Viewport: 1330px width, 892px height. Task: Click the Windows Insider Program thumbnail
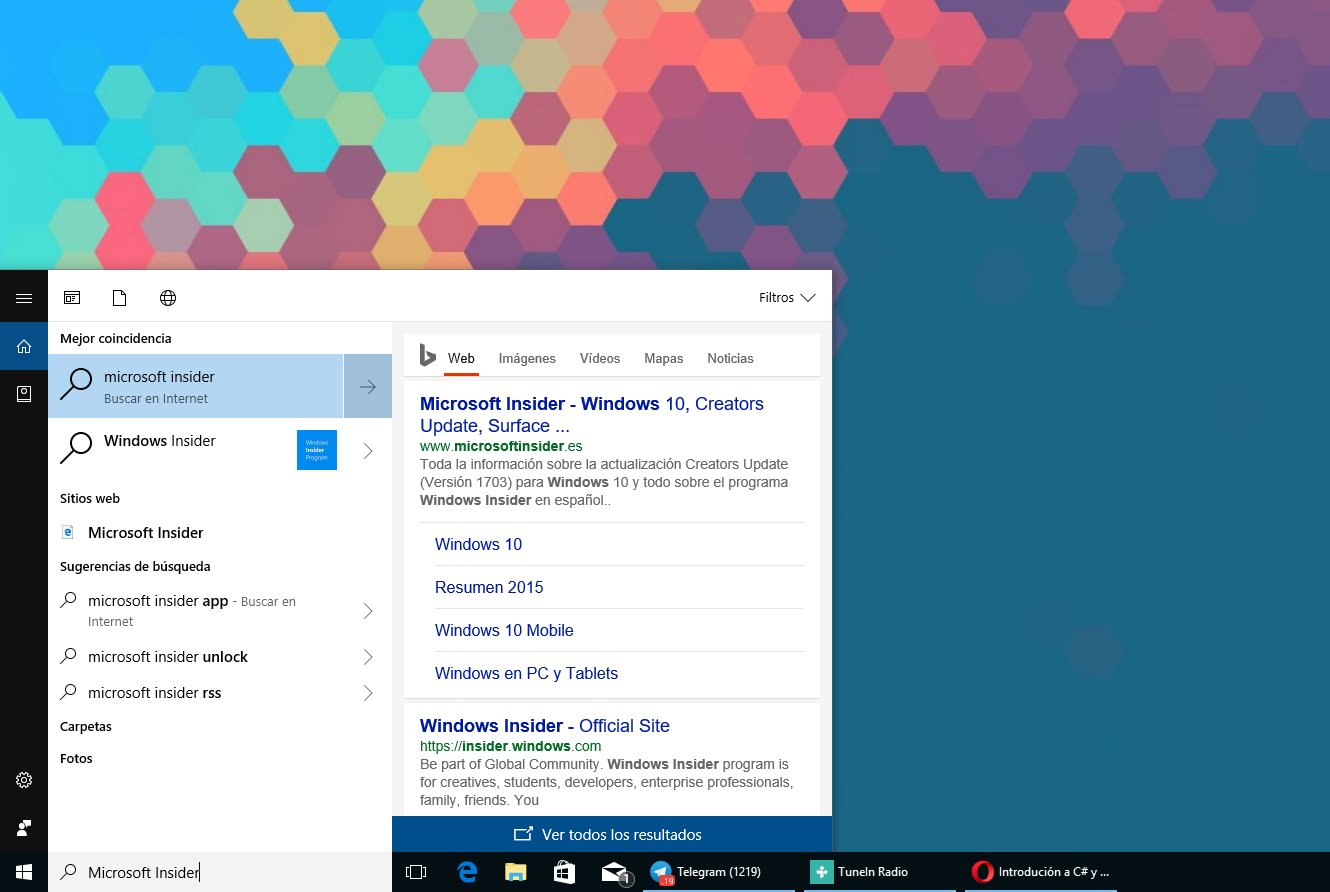coord(317,450)
